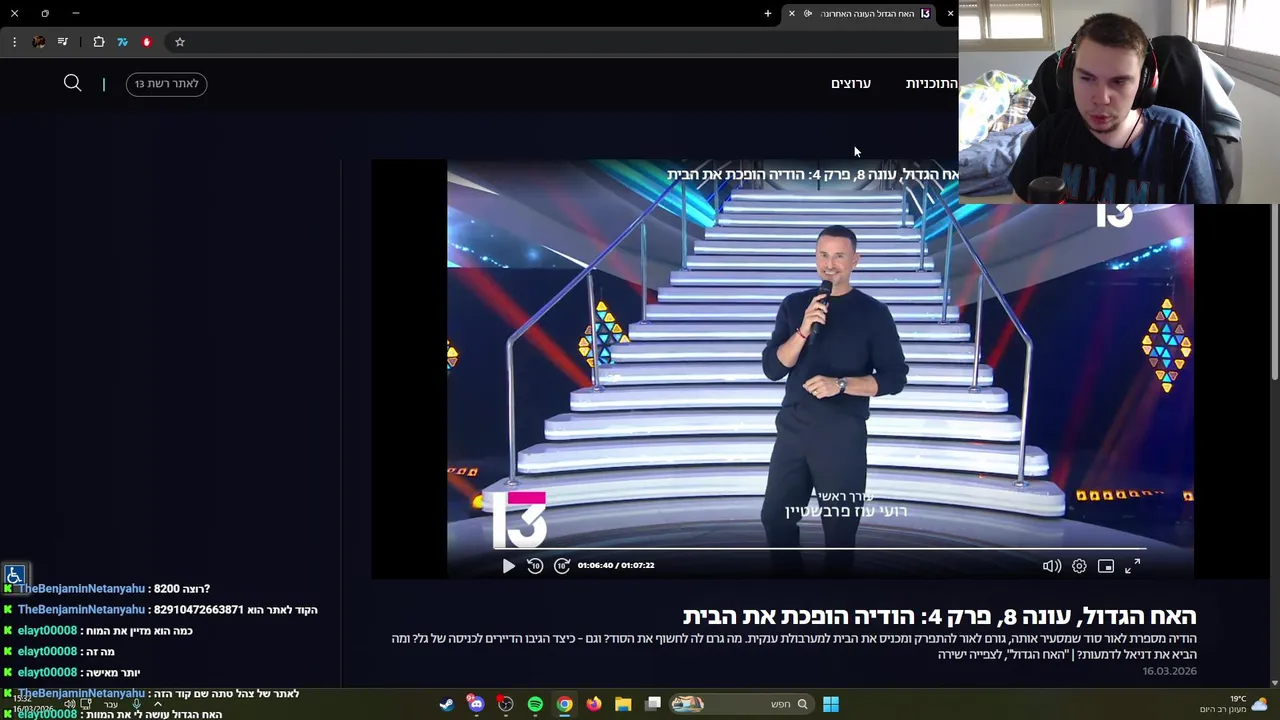The height and width of the screenshot is (720, 1280).
Task: Click the episode description paragraph
Action: (x=794, y=646)
